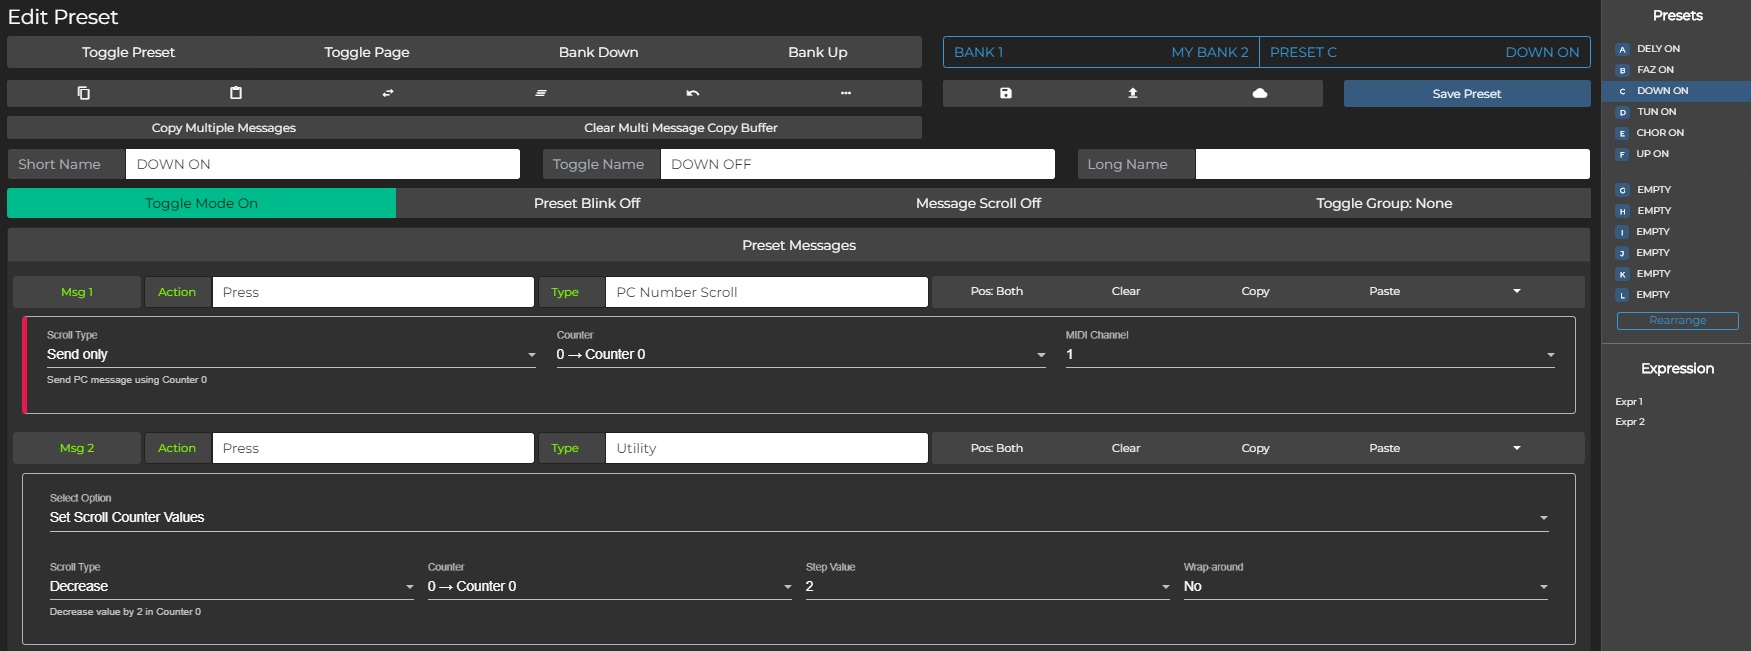Open the three-dots more options icon
Screen dimensions: 1751x651
pyautogui.click(x=846, y=93)
